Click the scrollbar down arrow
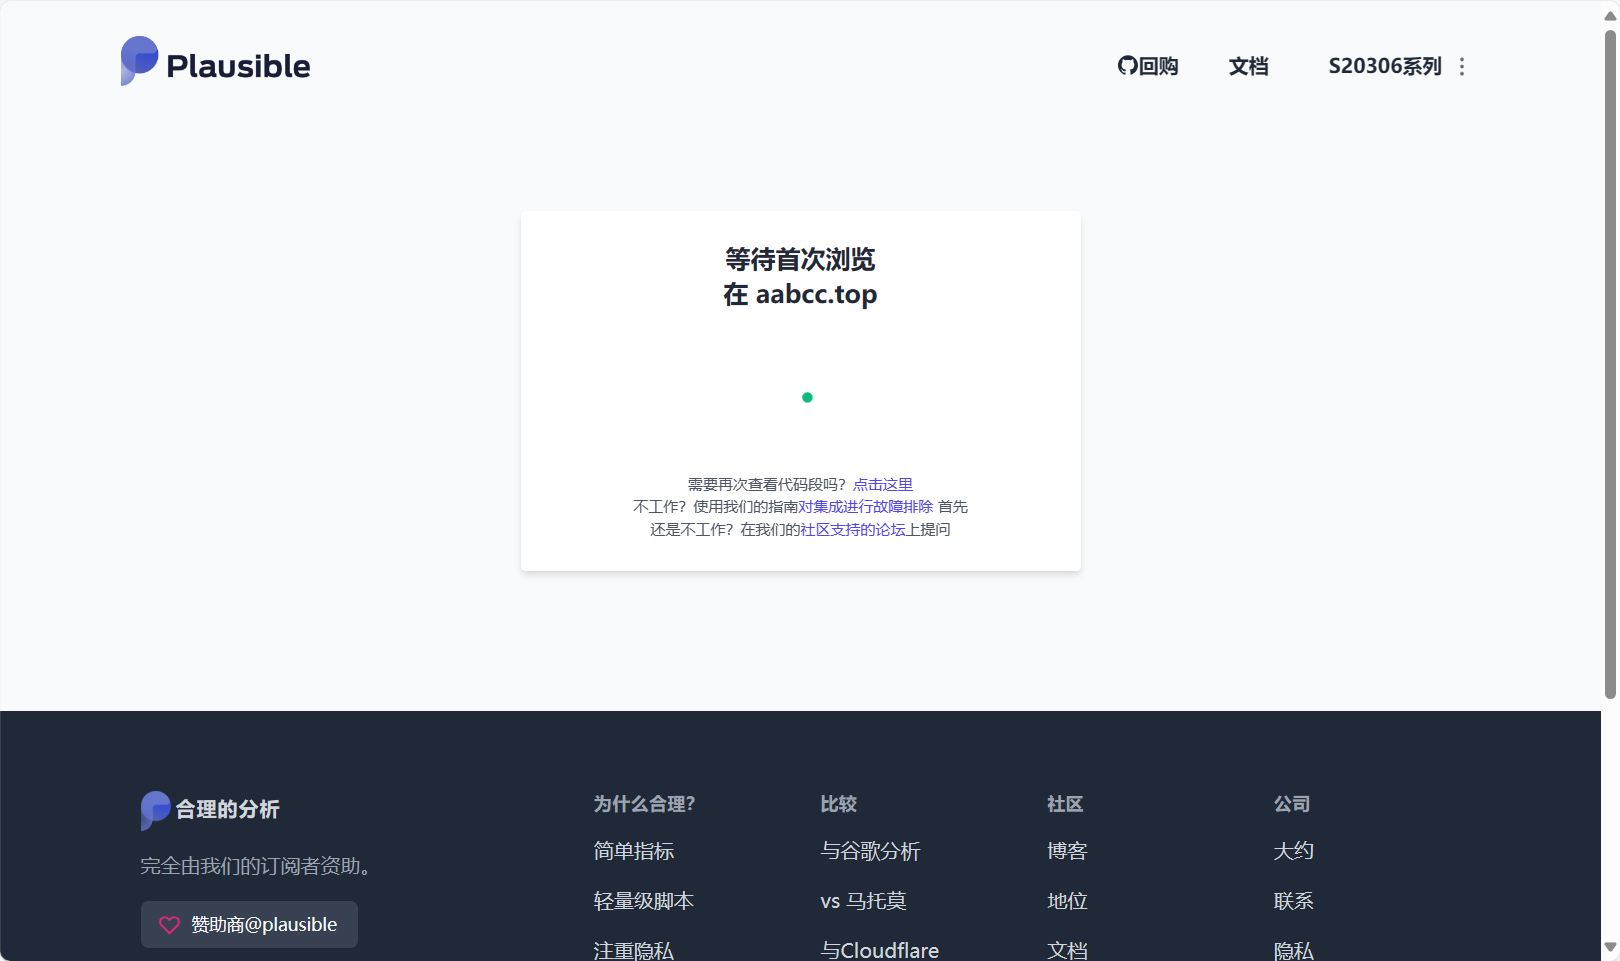 point(1610,947)
